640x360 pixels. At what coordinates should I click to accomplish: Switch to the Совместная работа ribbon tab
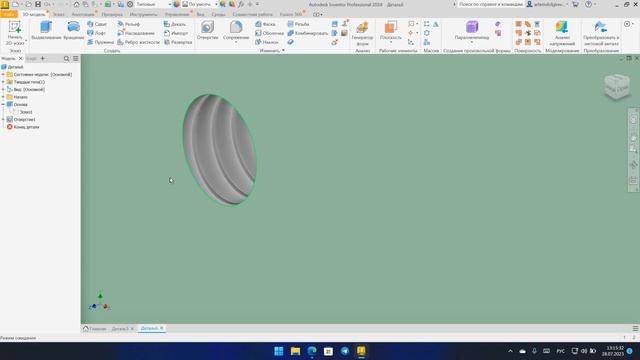point(252,14)
